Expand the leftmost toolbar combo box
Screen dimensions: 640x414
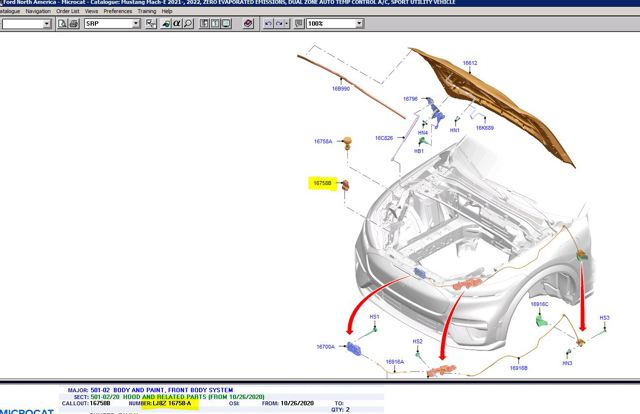pos(47,24)
